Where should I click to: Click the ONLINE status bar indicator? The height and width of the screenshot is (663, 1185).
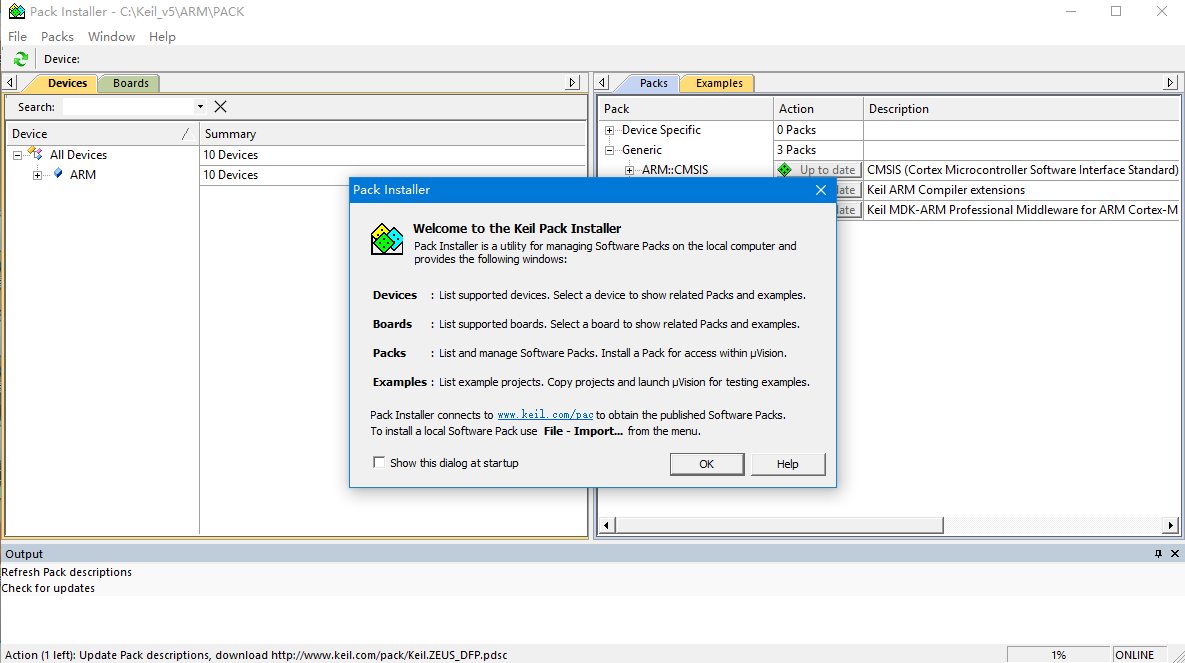tap(1134, 655)
